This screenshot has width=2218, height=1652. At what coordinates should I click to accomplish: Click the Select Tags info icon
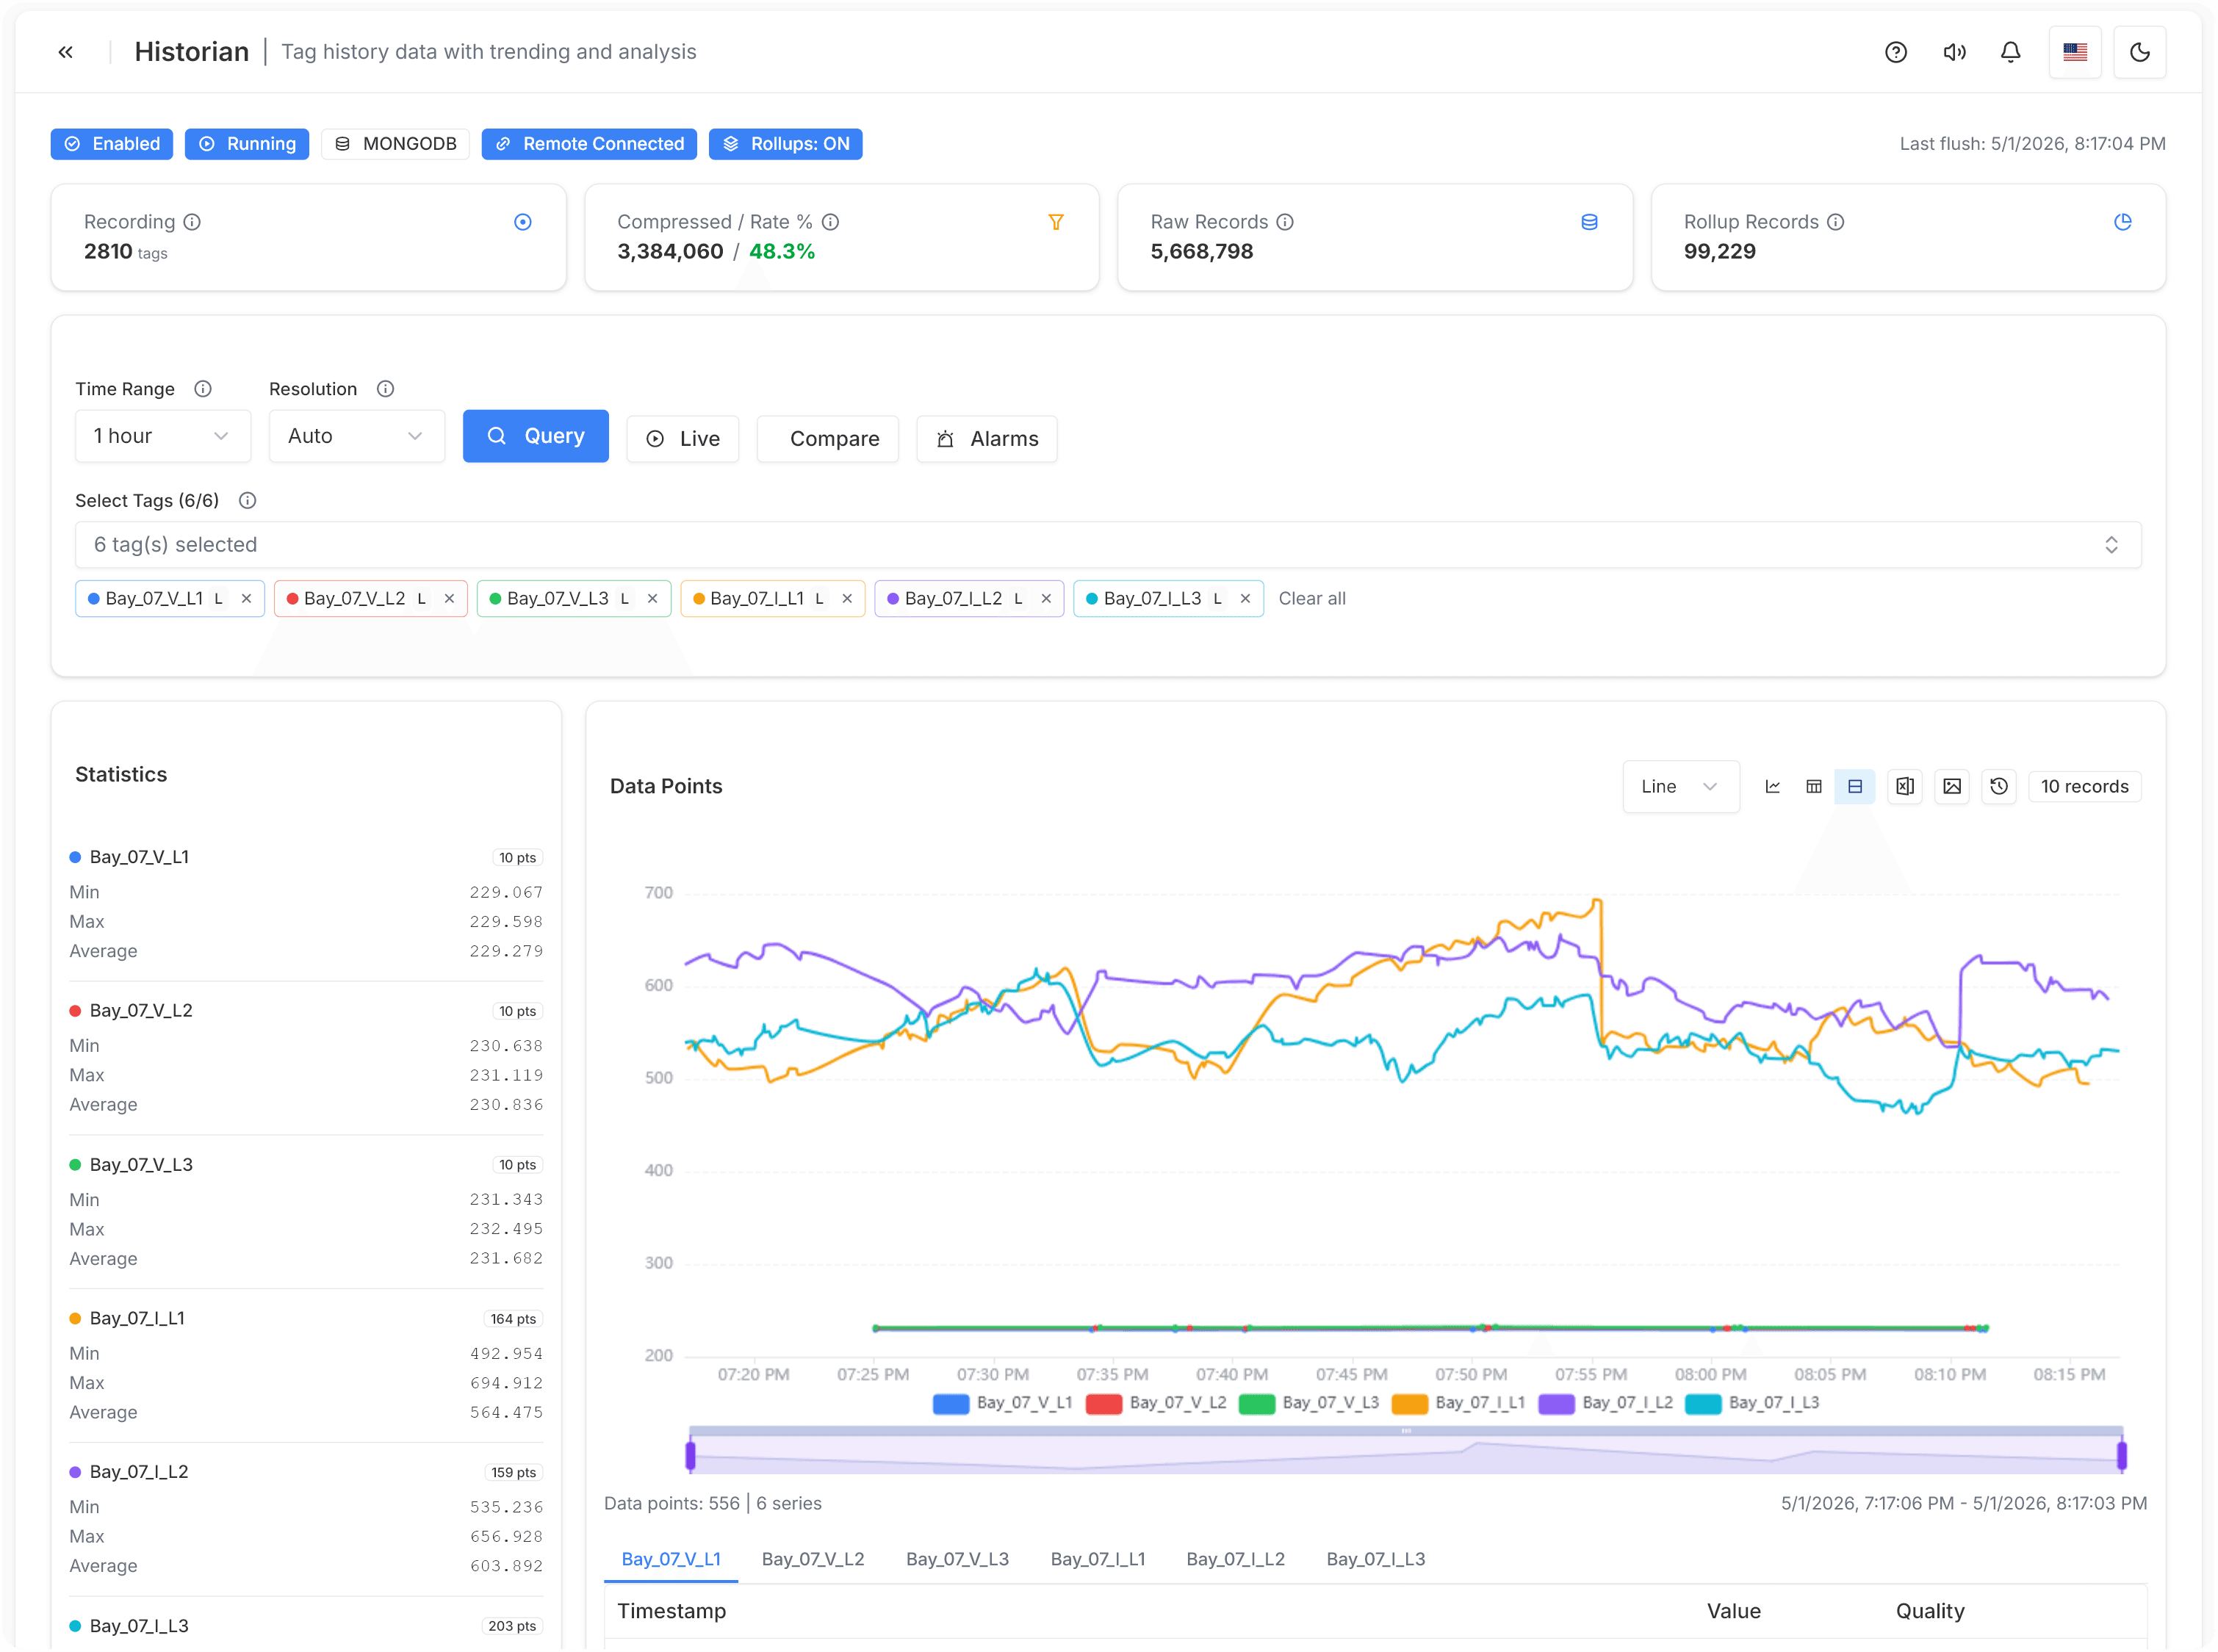(247, 501)
